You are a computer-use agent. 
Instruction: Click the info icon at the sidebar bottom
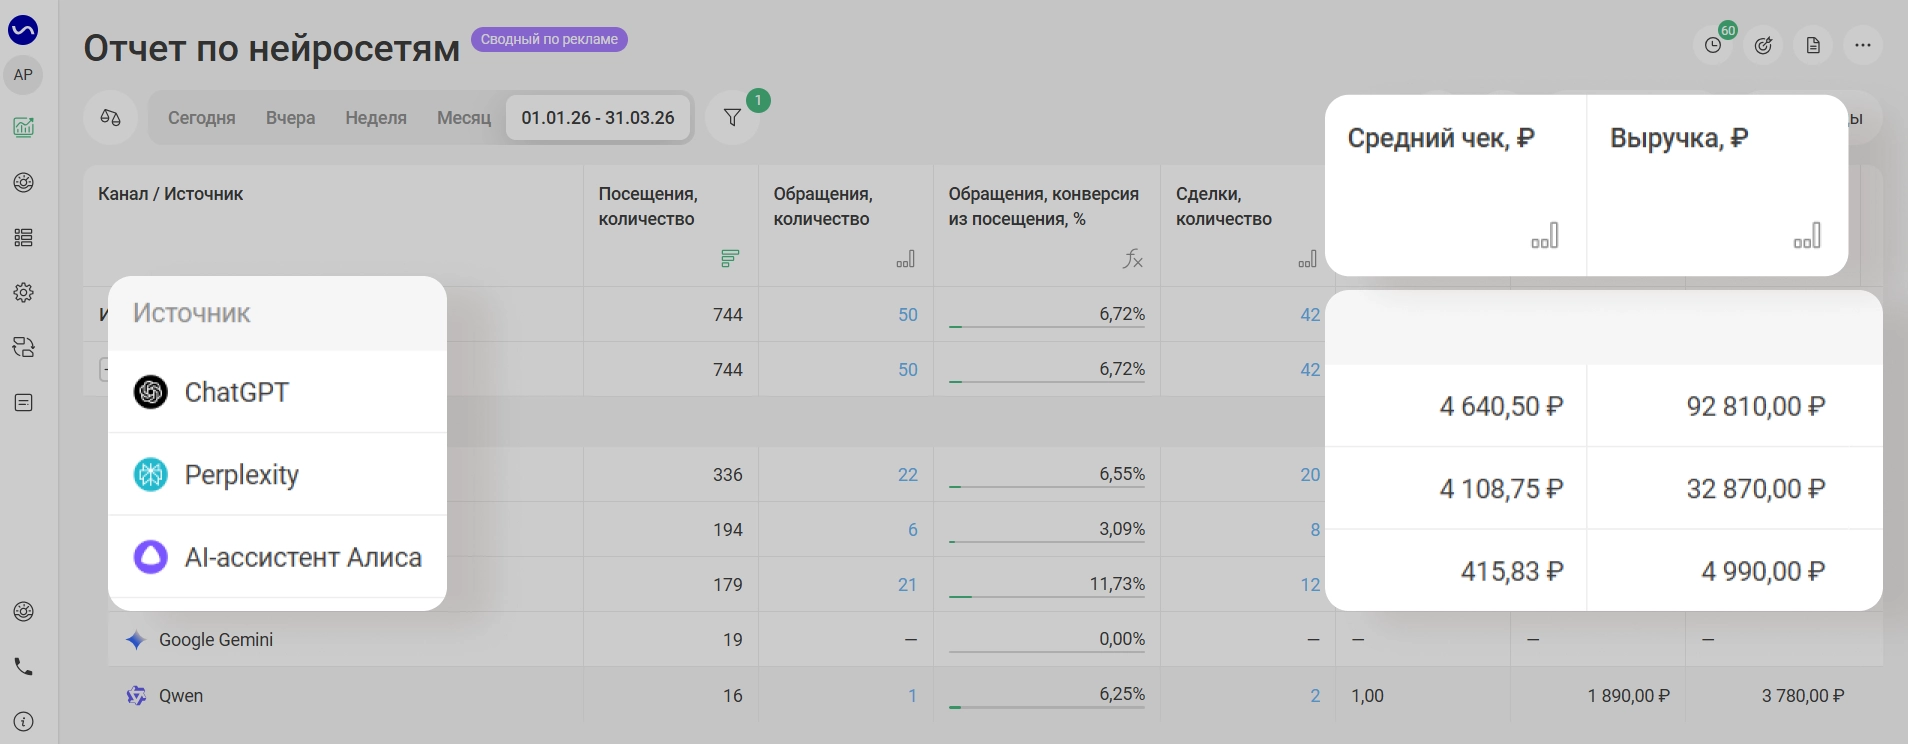coord(23,722)
